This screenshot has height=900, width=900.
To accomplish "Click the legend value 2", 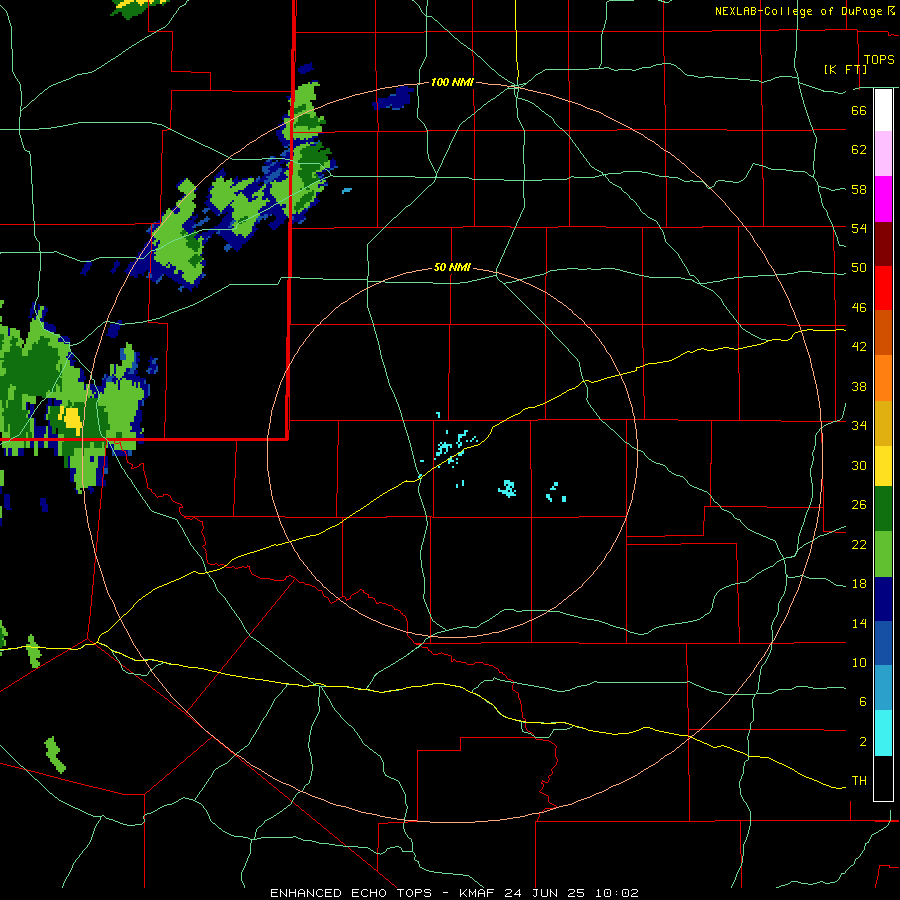I will click(x=863, y=742).
